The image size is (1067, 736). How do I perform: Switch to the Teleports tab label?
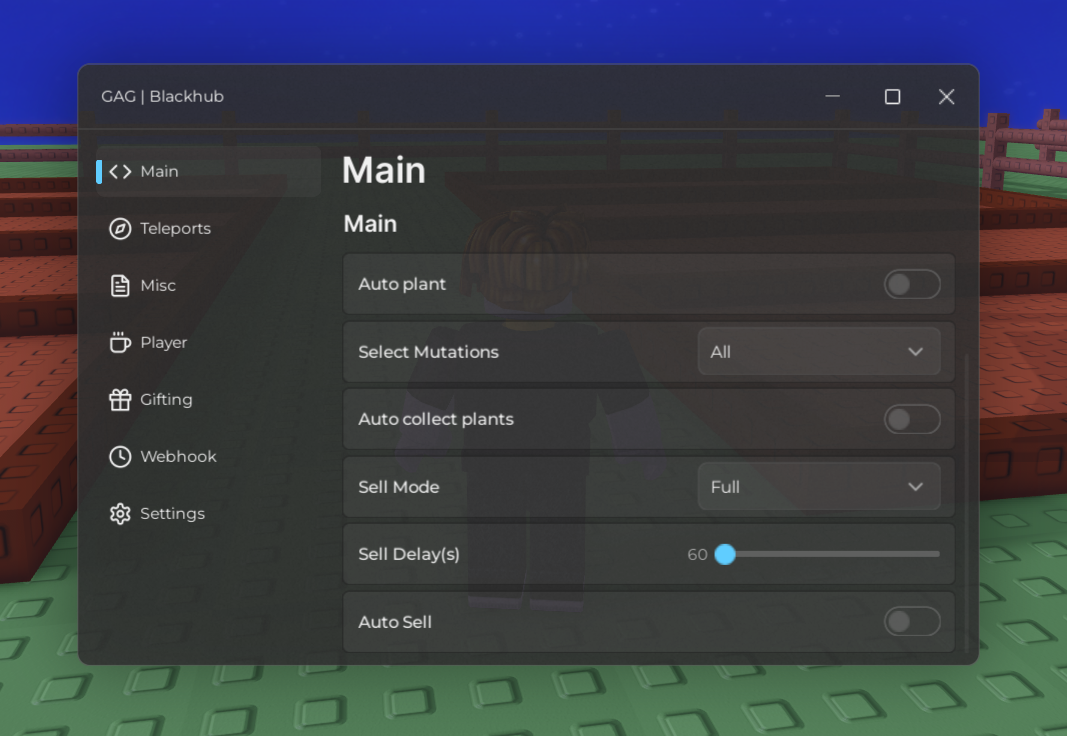tap(176, 229)
